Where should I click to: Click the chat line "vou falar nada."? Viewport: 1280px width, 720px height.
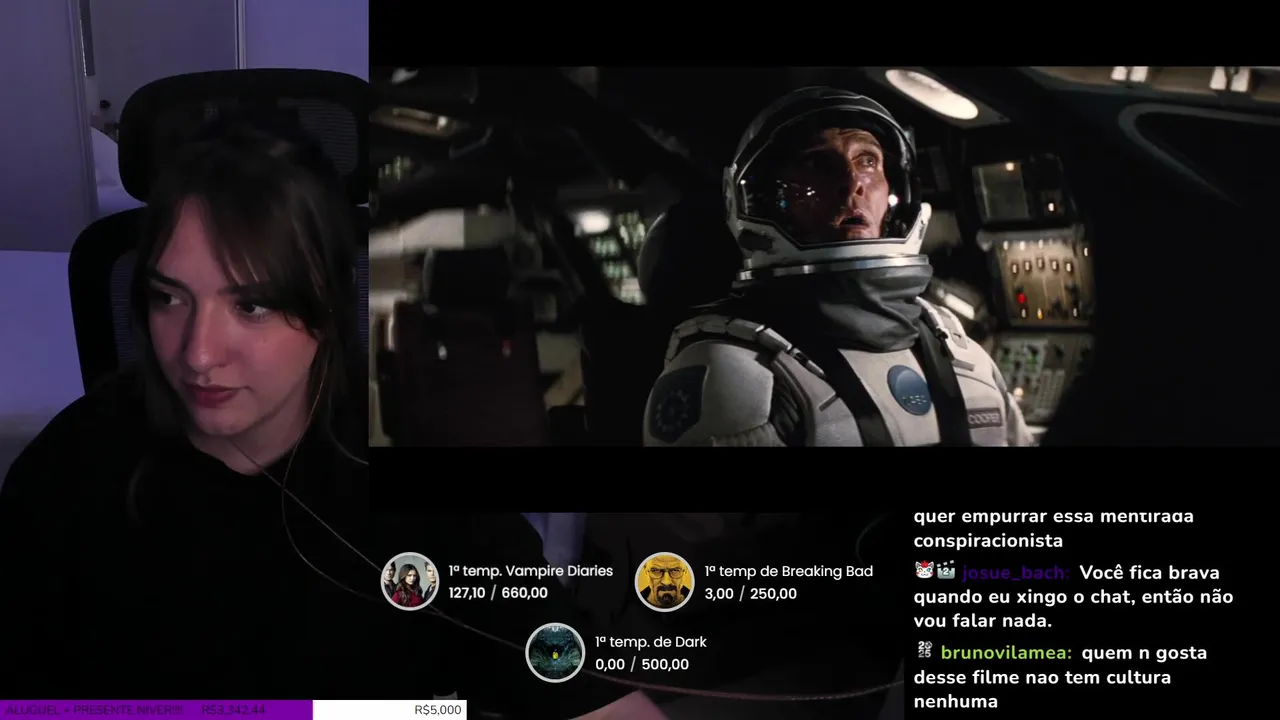pyautogui.click(x=983, y=621)
